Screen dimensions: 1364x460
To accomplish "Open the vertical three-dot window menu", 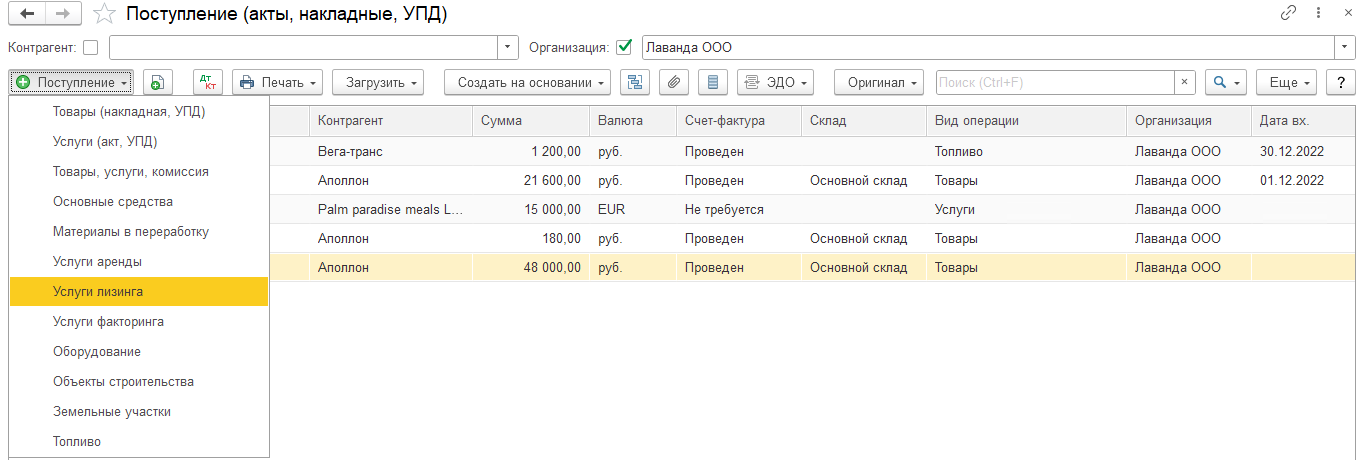I will (1320, 13).
